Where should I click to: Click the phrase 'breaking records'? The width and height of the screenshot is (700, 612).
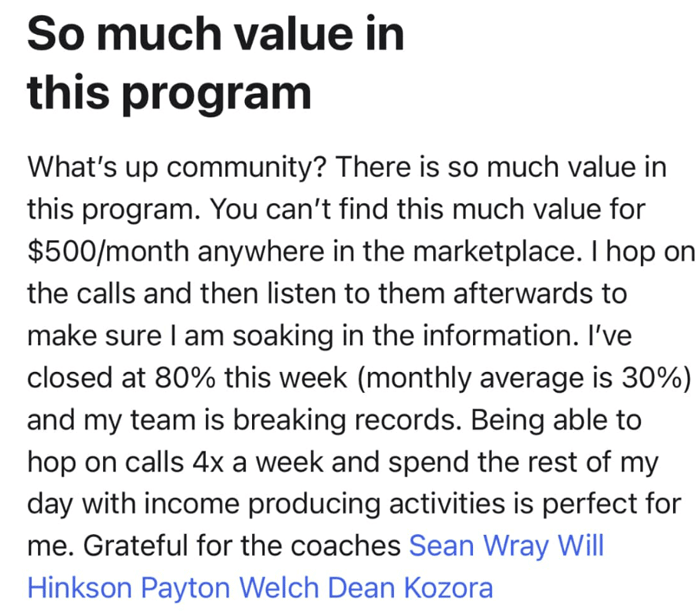[x=347, y=420]
